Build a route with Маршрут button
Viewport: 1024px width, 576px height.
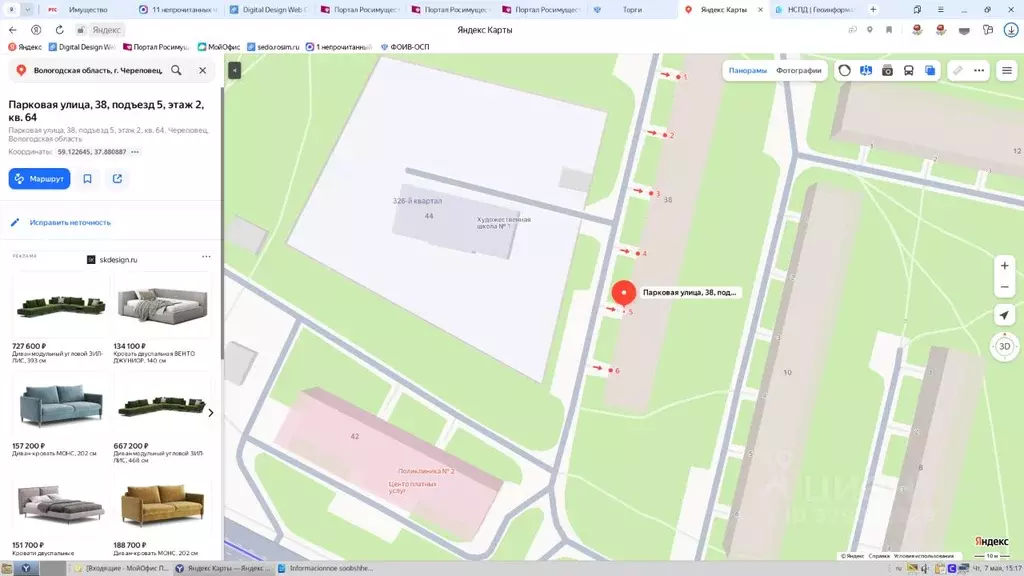[x=39, y=178]
